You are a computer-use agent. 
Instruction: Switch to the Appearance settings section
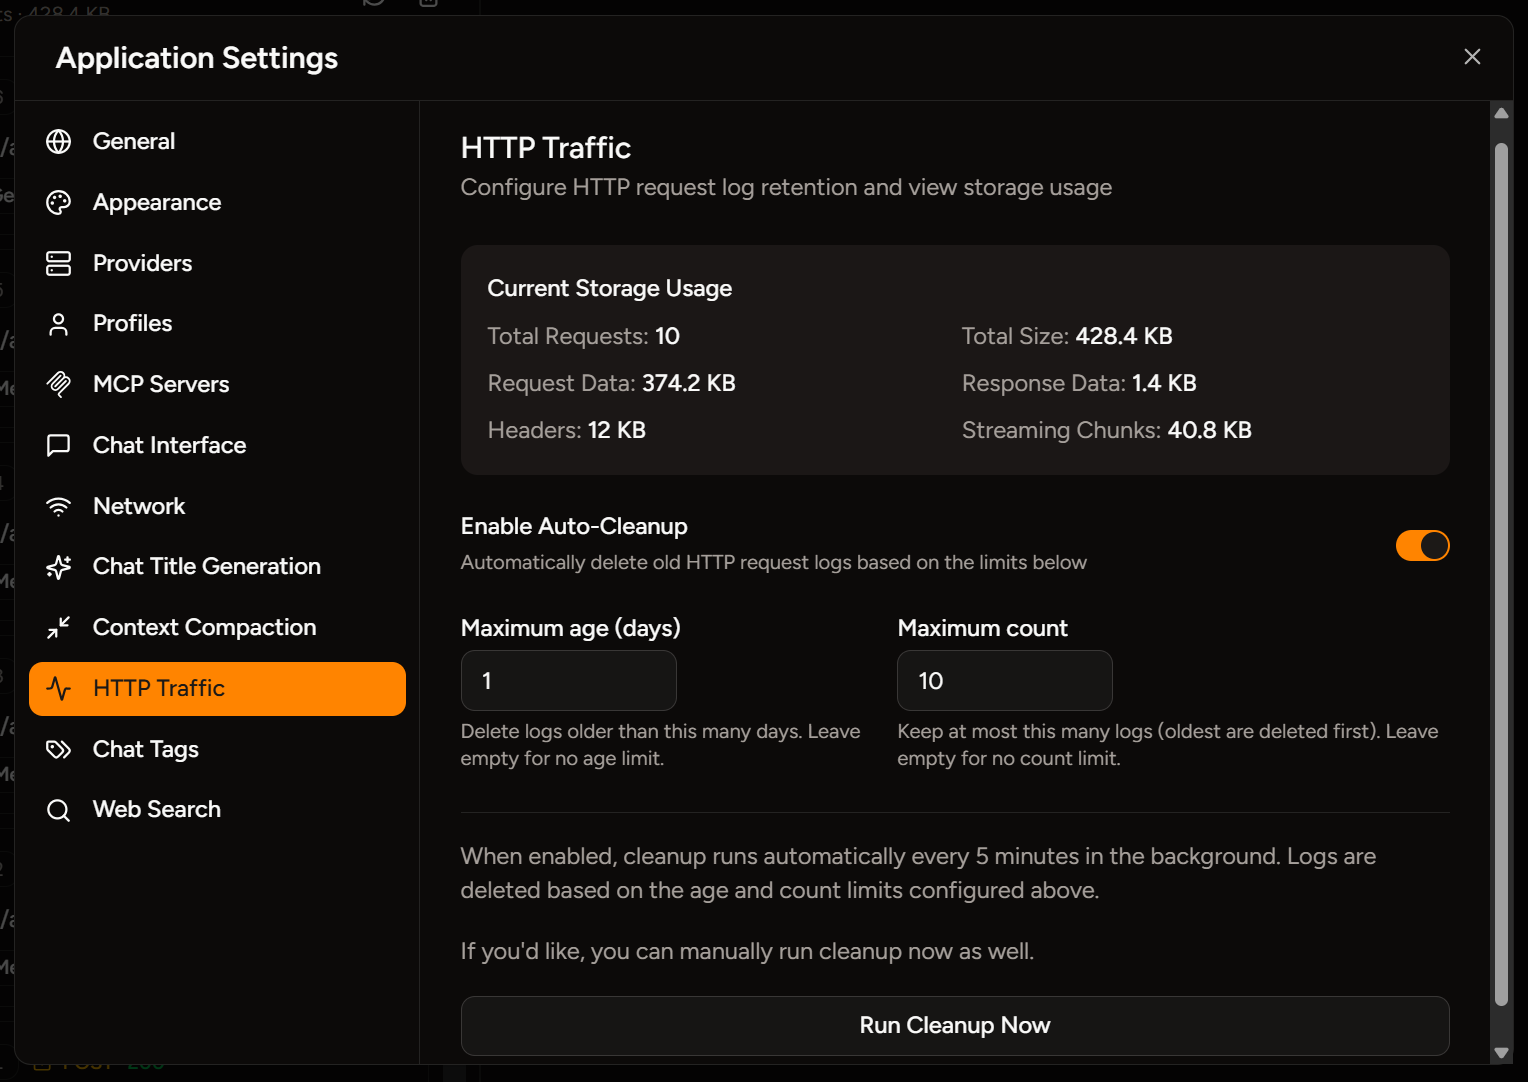click(x=157, y=202)
